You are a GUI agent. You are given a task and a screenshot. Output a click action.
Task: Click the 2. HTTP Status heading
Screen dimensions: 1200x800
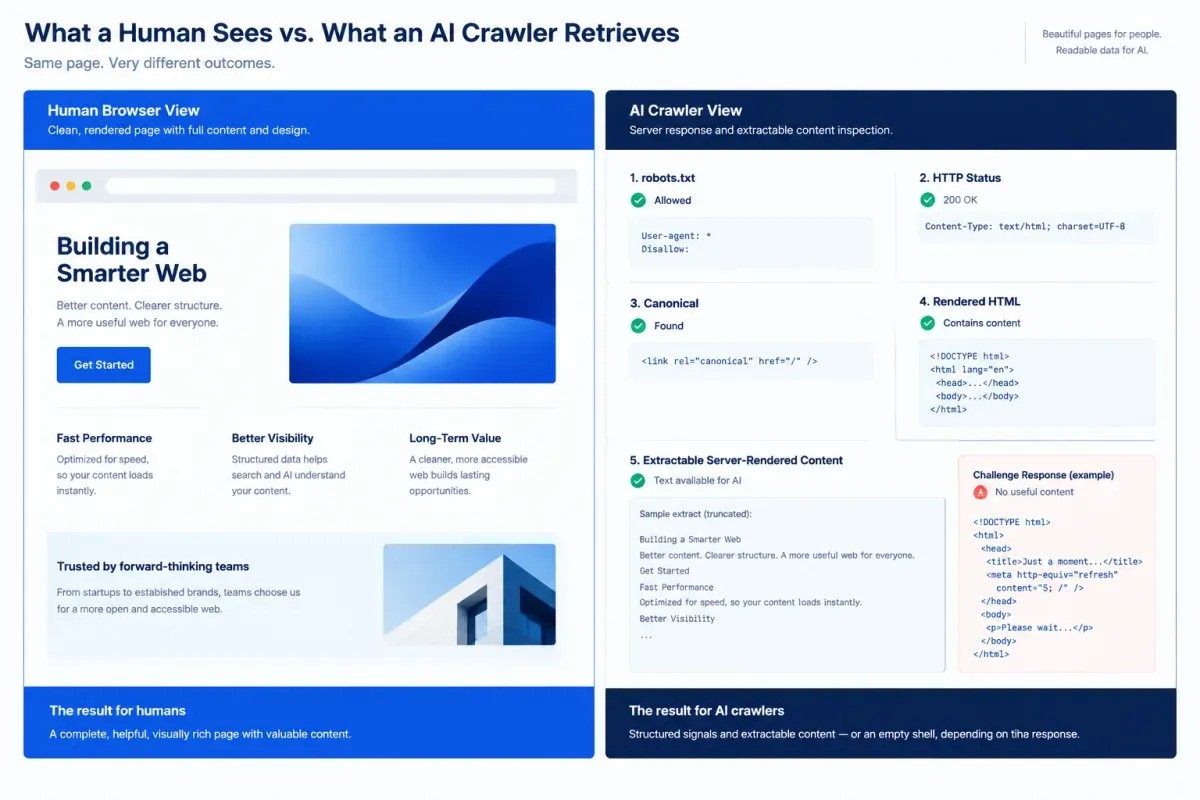pos(960,178)
